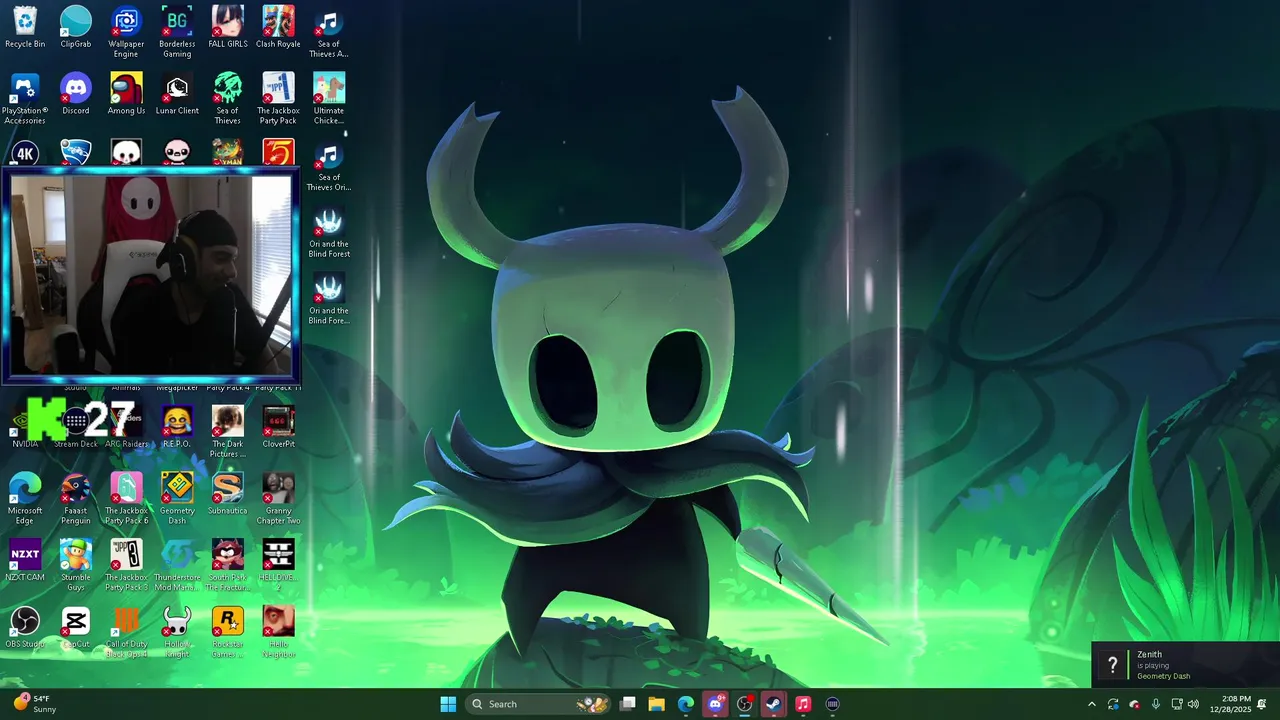
Task: Select the Sea of Thieves A... music file icon
Action: tap(329, 31)
